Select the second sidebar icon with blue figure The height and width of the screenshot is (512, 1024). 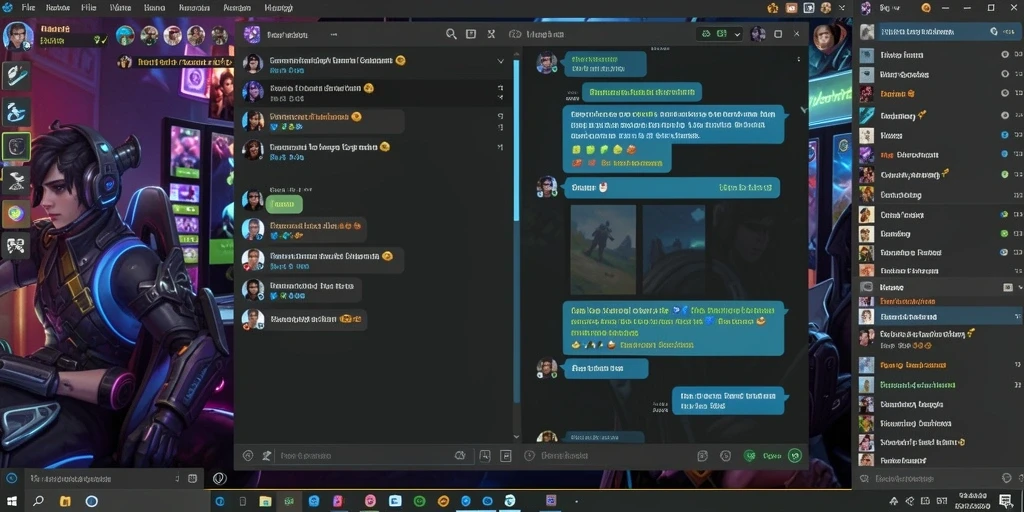tap(16, 112)
